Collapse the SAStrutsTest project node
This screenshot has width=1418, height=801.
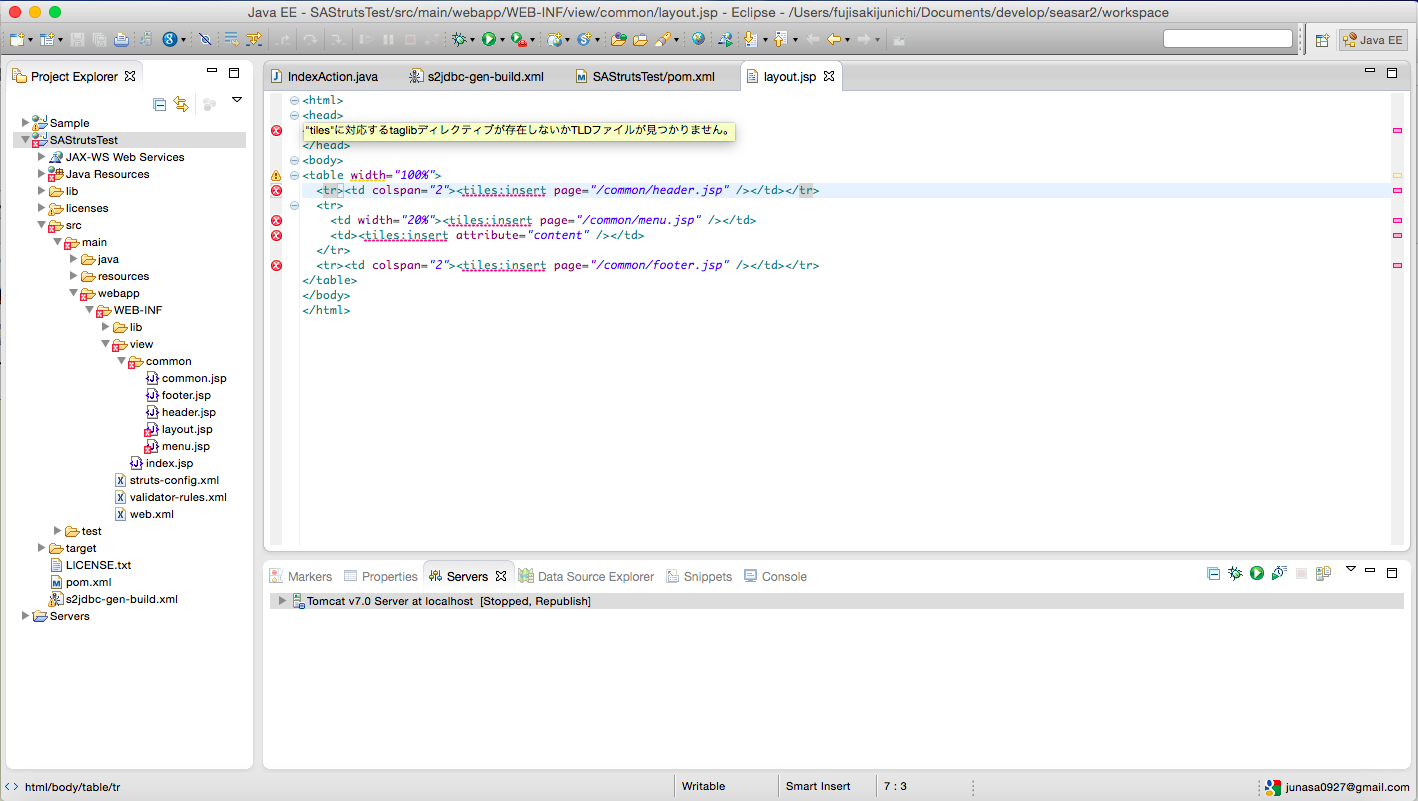pyautogui.click(x=25, y=140)
